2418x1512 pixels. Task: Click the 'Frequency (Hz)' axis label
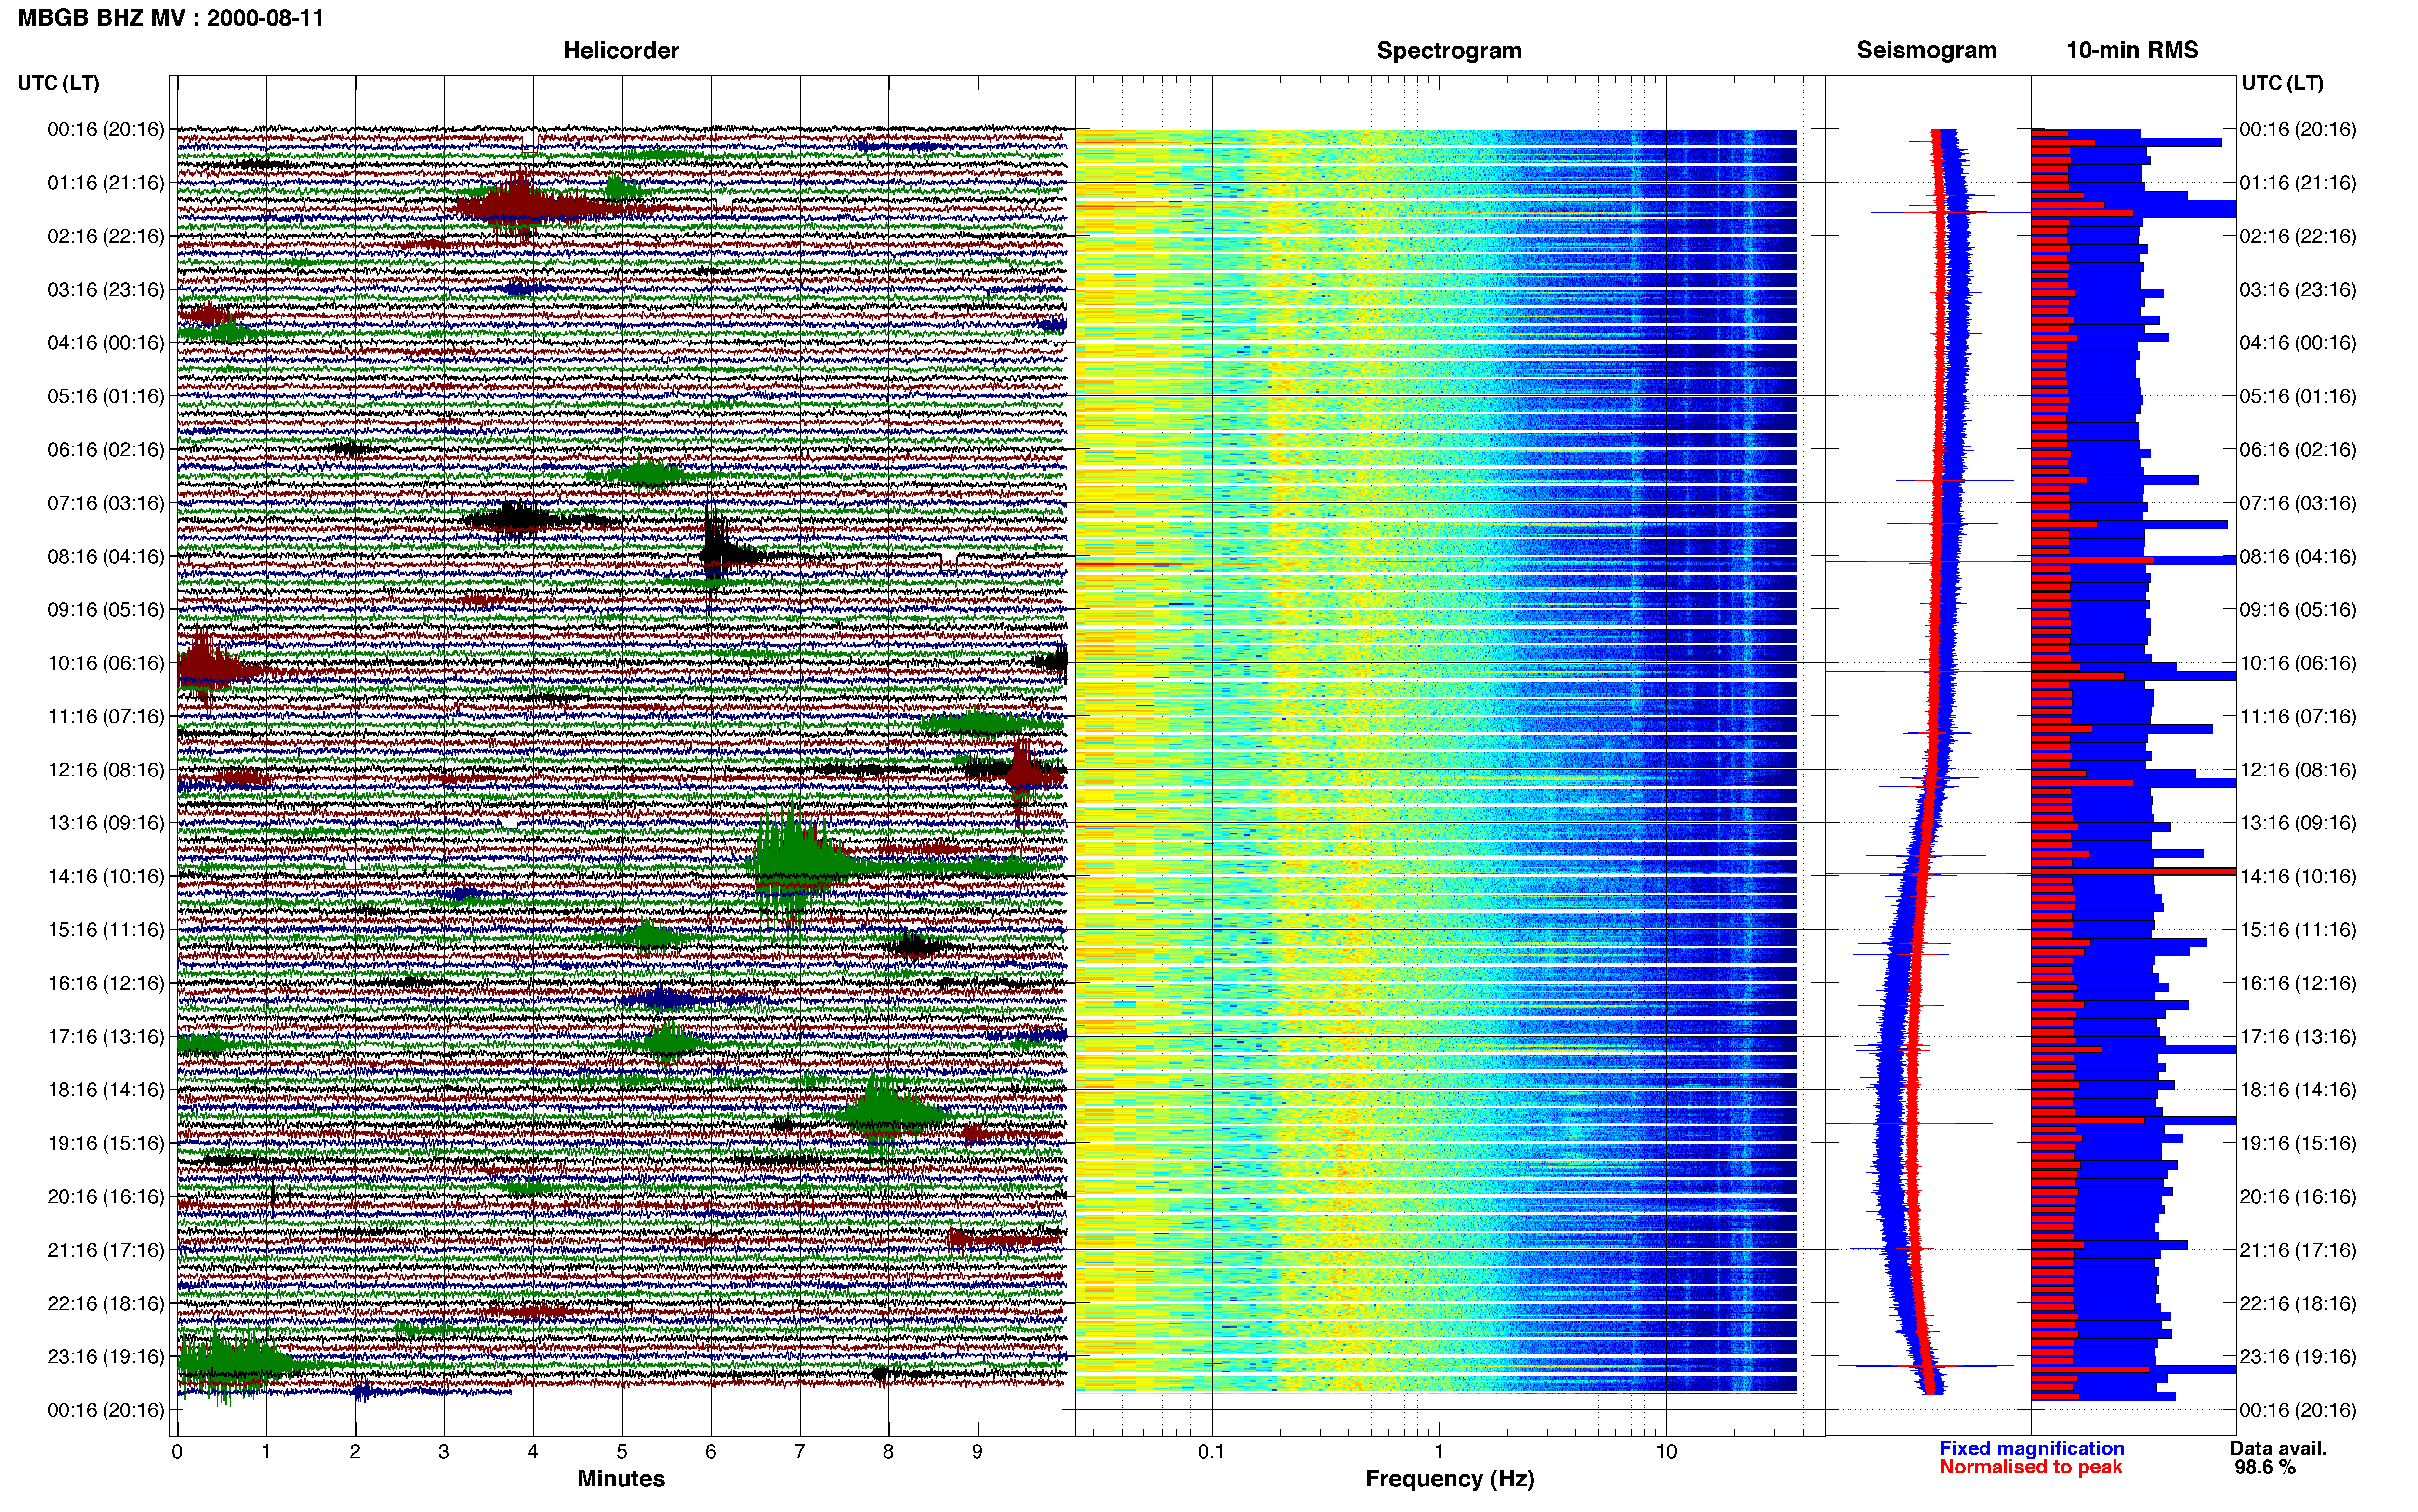(1449, 1479)
